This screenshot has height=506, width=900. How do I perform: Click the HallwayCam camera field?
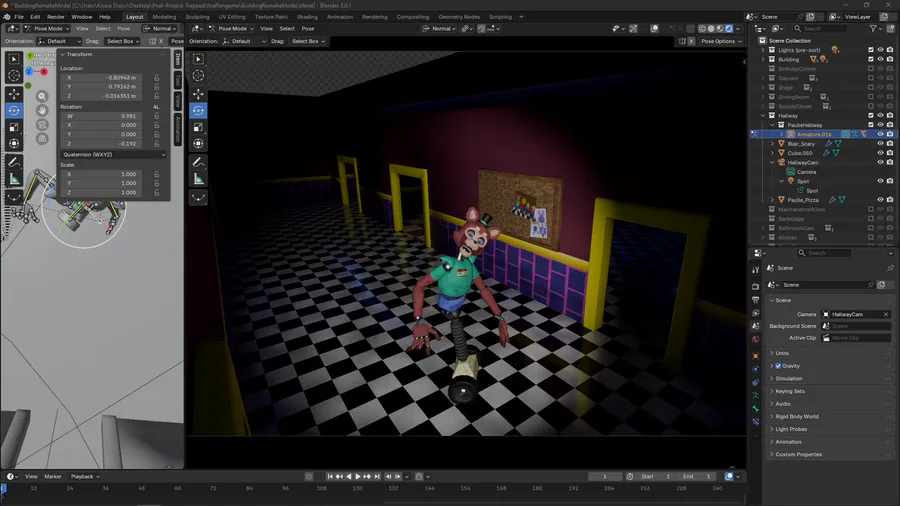855,314
